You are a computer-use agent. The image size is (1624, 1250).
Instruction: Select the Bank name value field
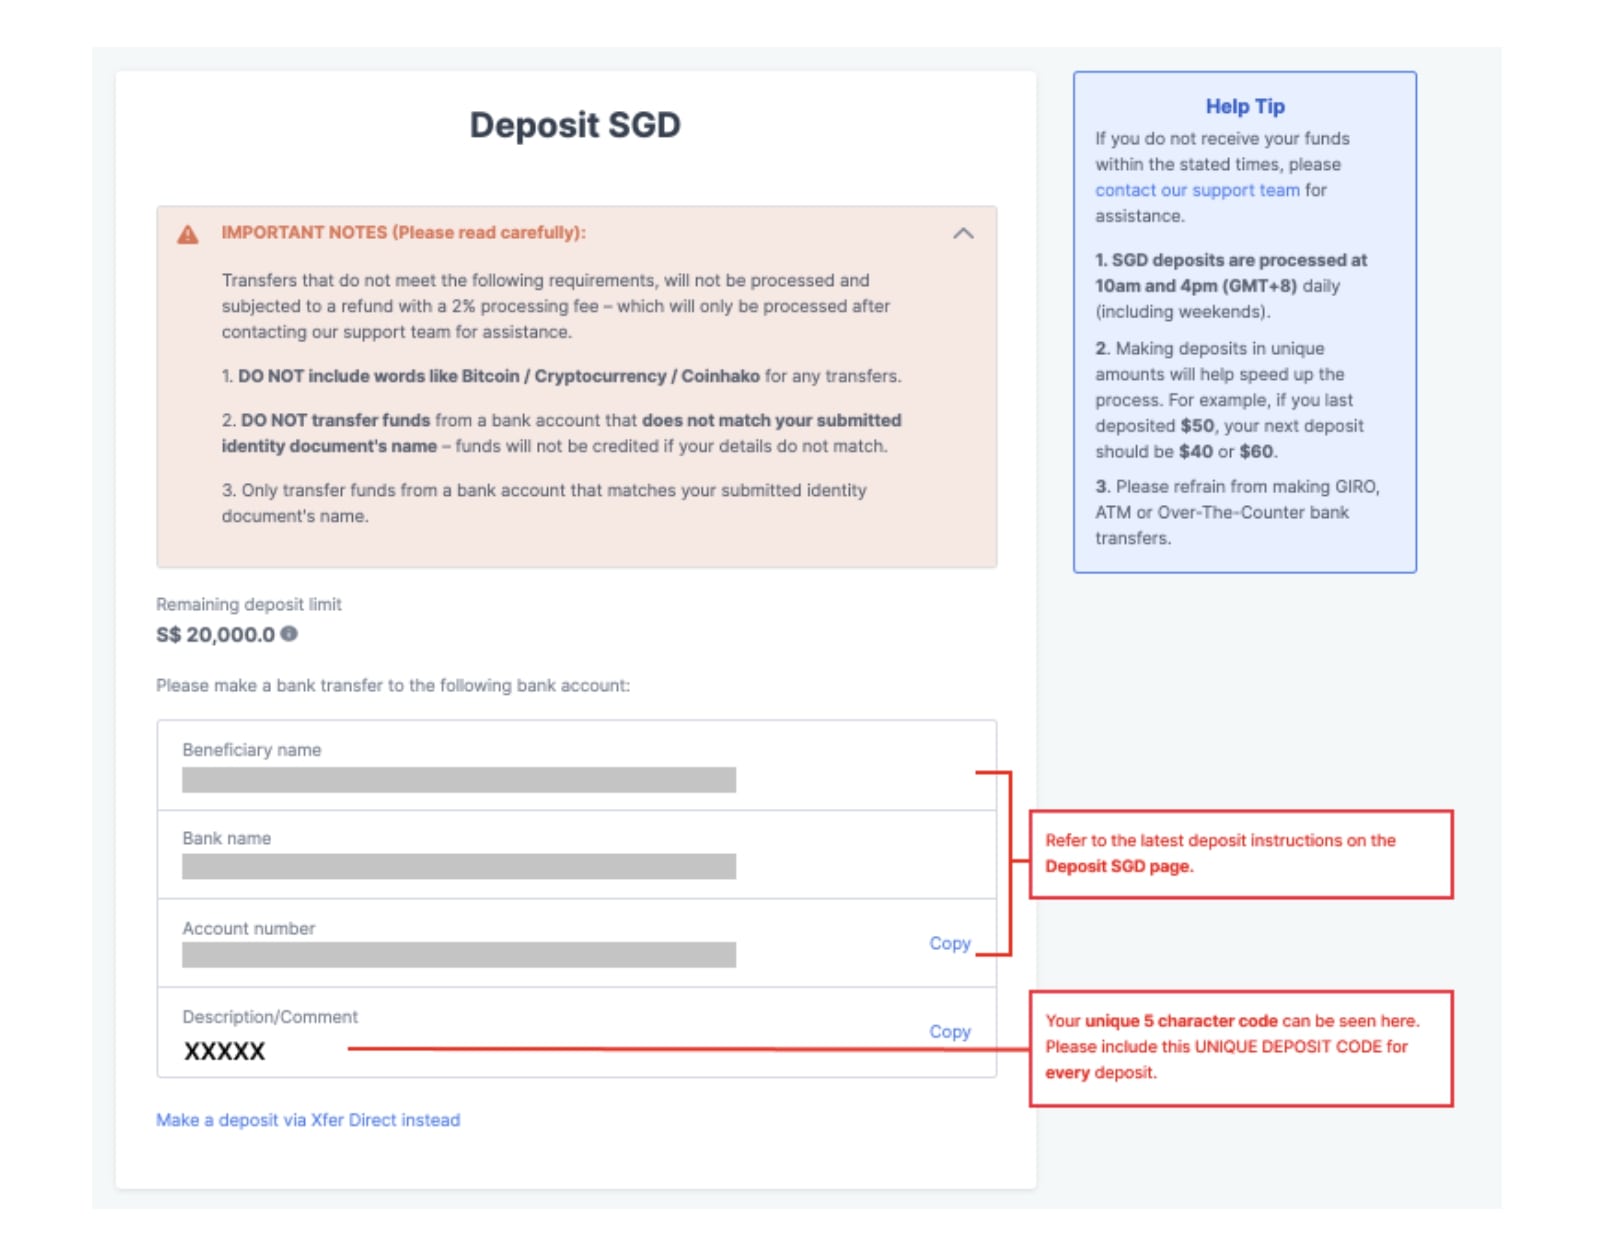(x=459, y=867)
